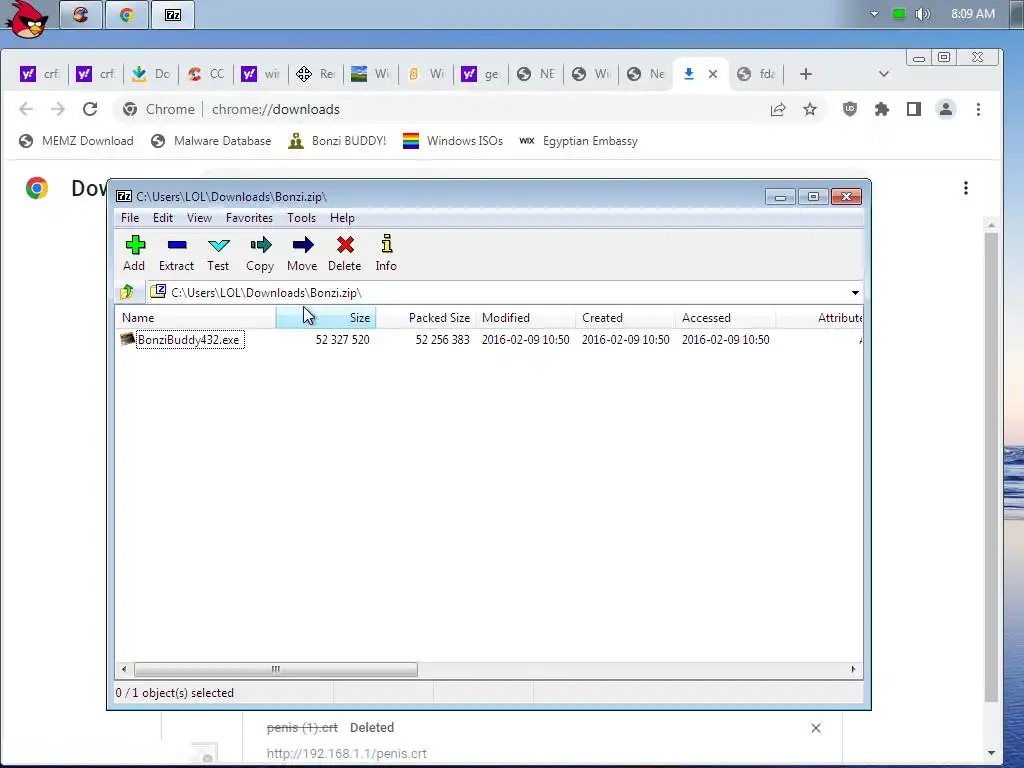Image resolution: width=1024 pixels, height=768 pixels.
Task: Open Chrome profile avatar
Action: pyautogui.click(x=946, y=109)
